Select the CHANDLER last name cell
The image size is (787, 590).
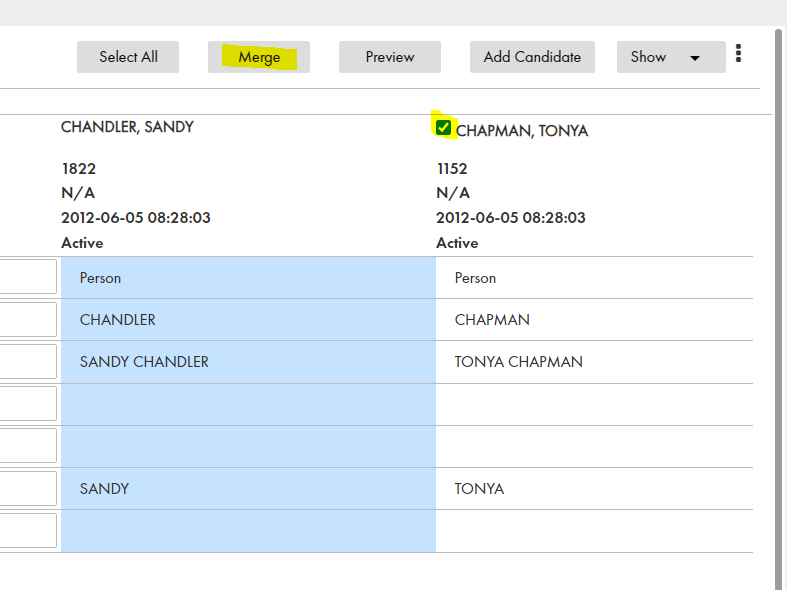tap(248, 320)
